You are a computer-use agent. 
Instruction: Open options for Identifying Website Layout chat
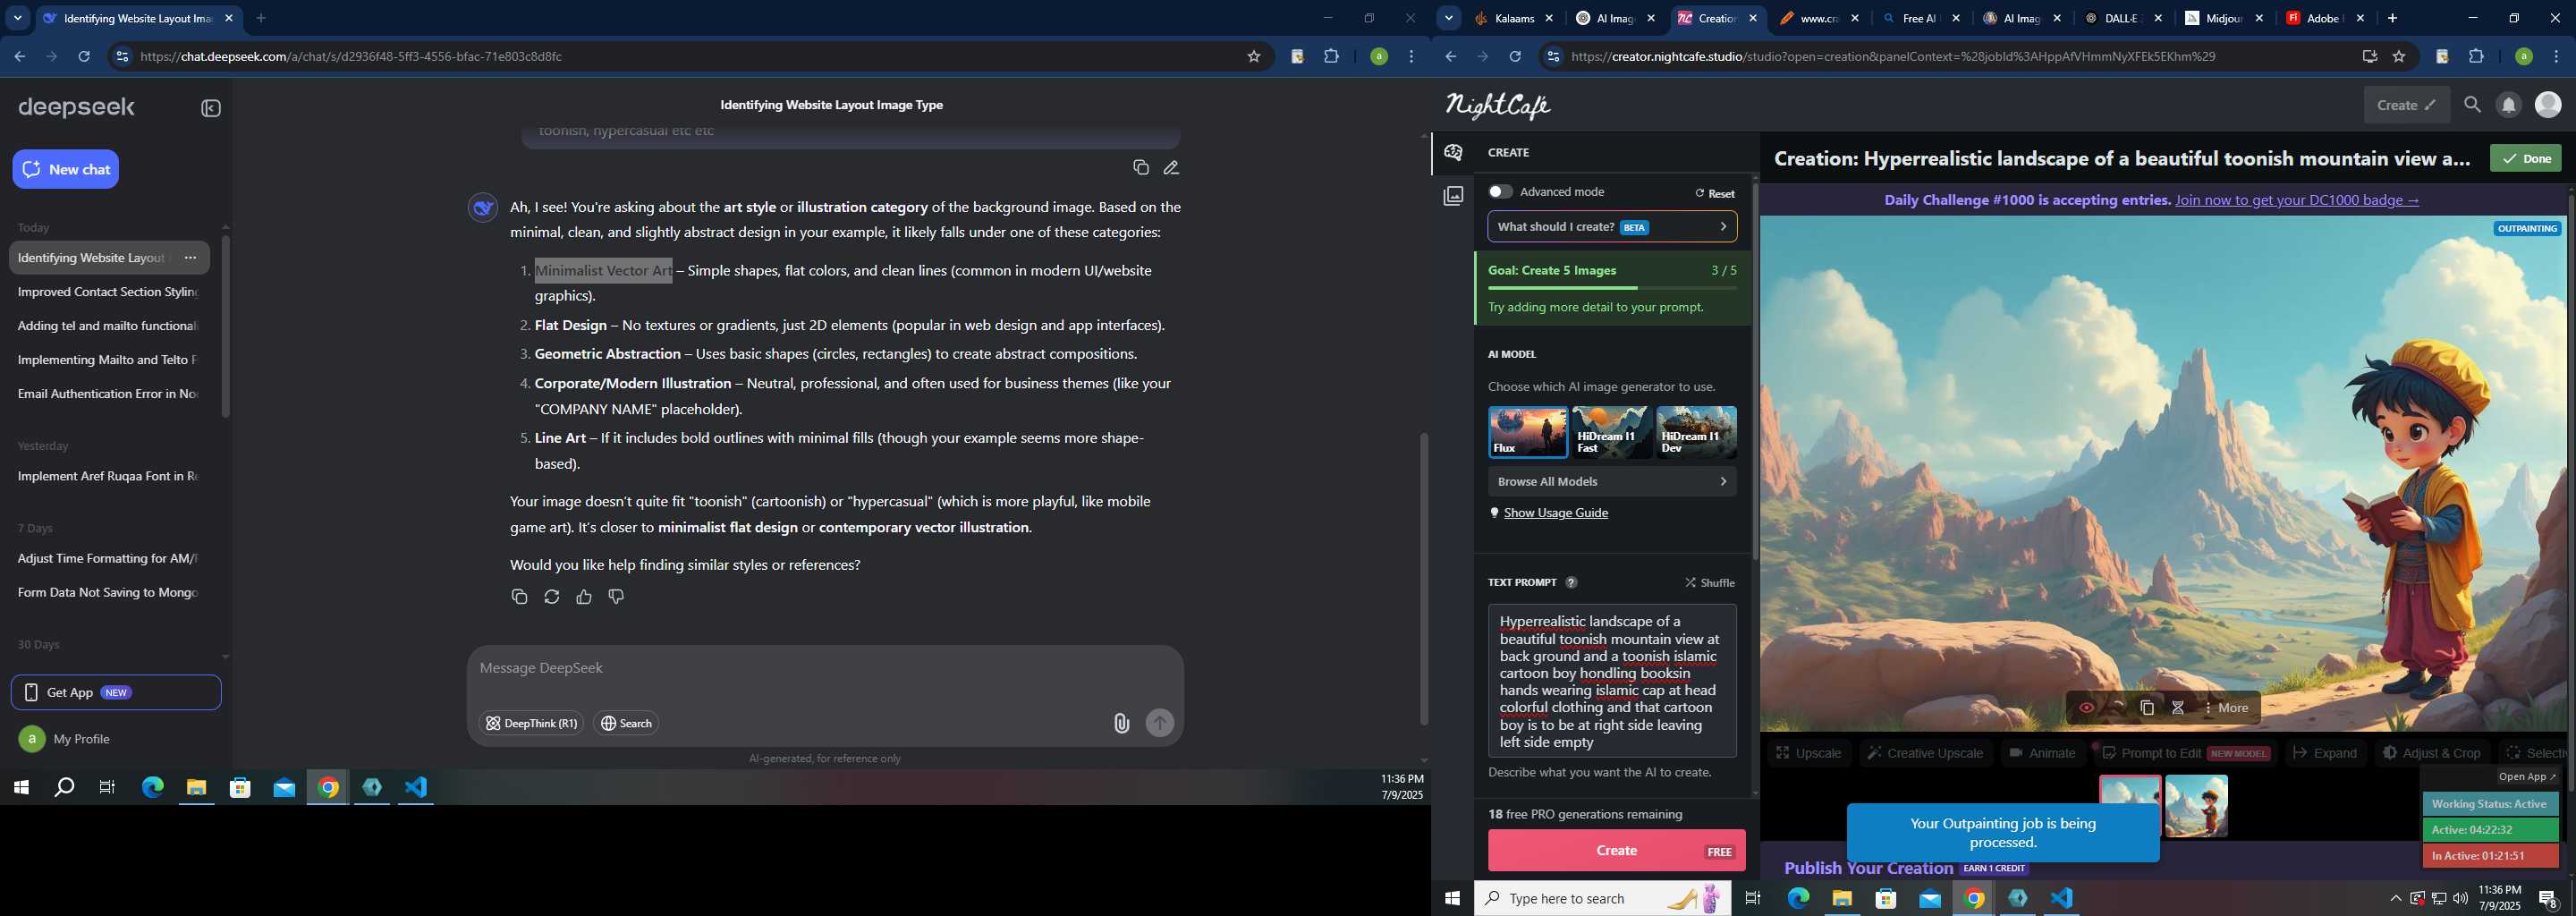pos(190,258)
